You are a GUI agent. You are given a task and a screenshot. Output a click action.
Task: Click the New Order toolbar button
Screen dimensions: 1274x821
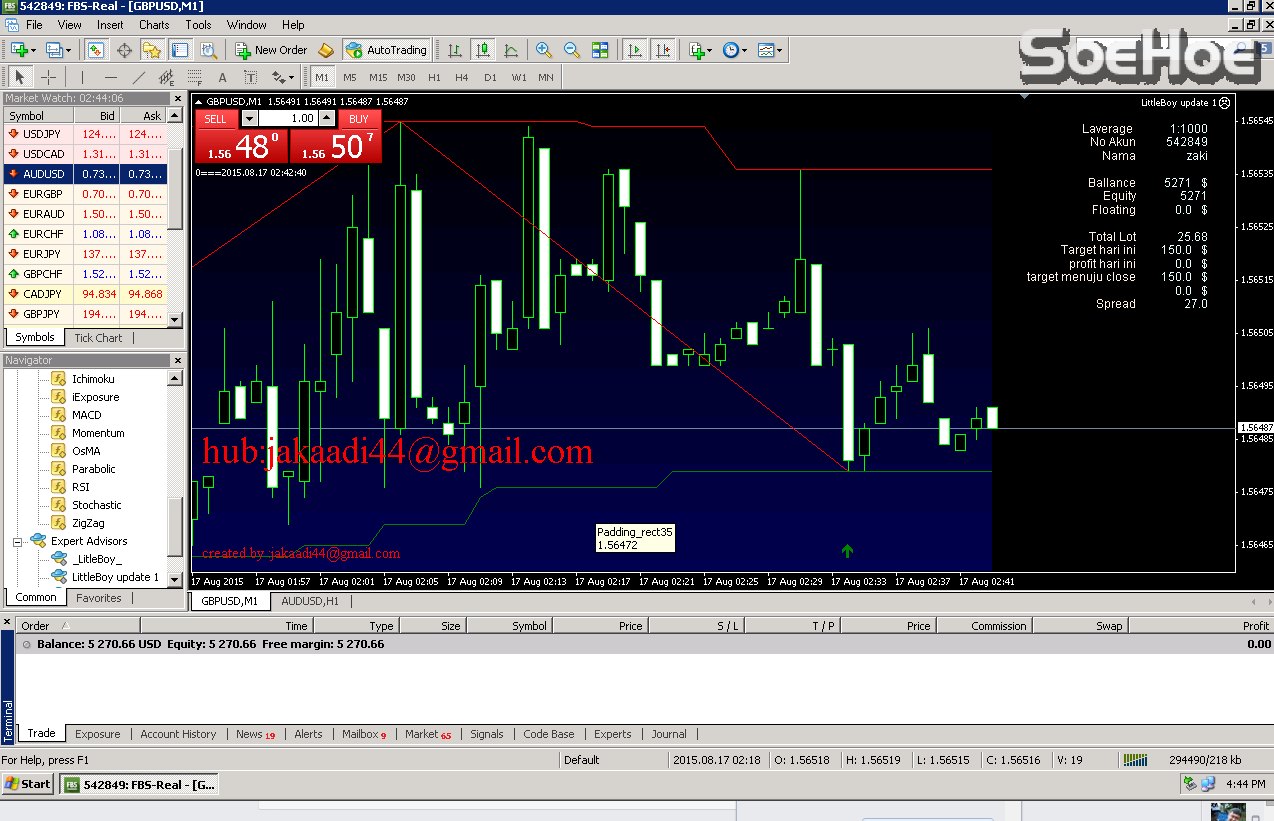[271, 50]
